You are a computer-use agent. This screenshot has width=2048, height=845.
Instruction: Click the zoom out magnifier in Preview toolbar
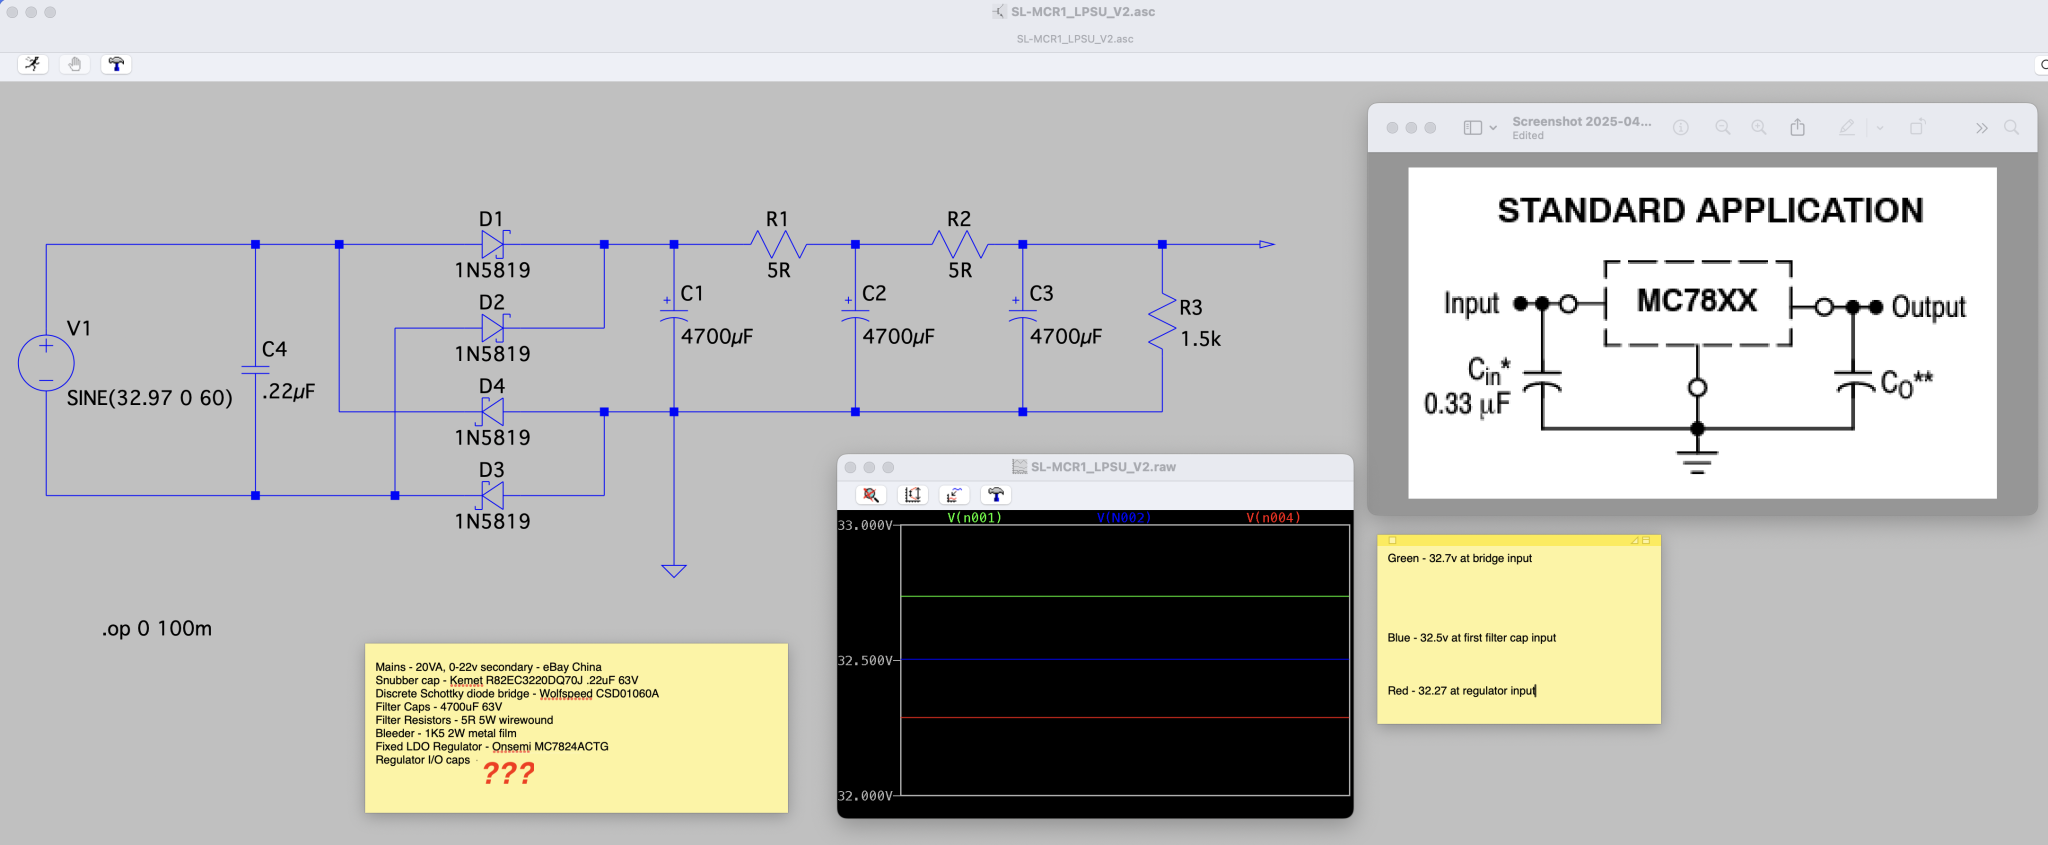click(x=1722, y=128)
